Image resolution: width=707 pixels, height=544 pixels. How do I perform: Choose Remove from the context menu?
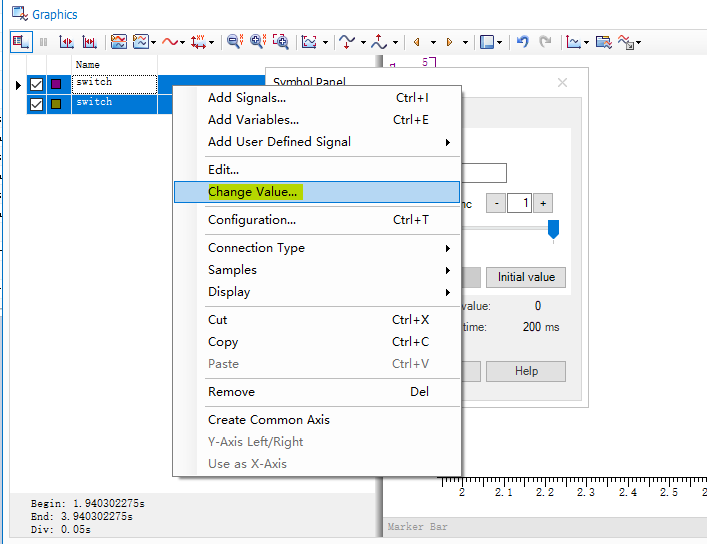(317, 392)
